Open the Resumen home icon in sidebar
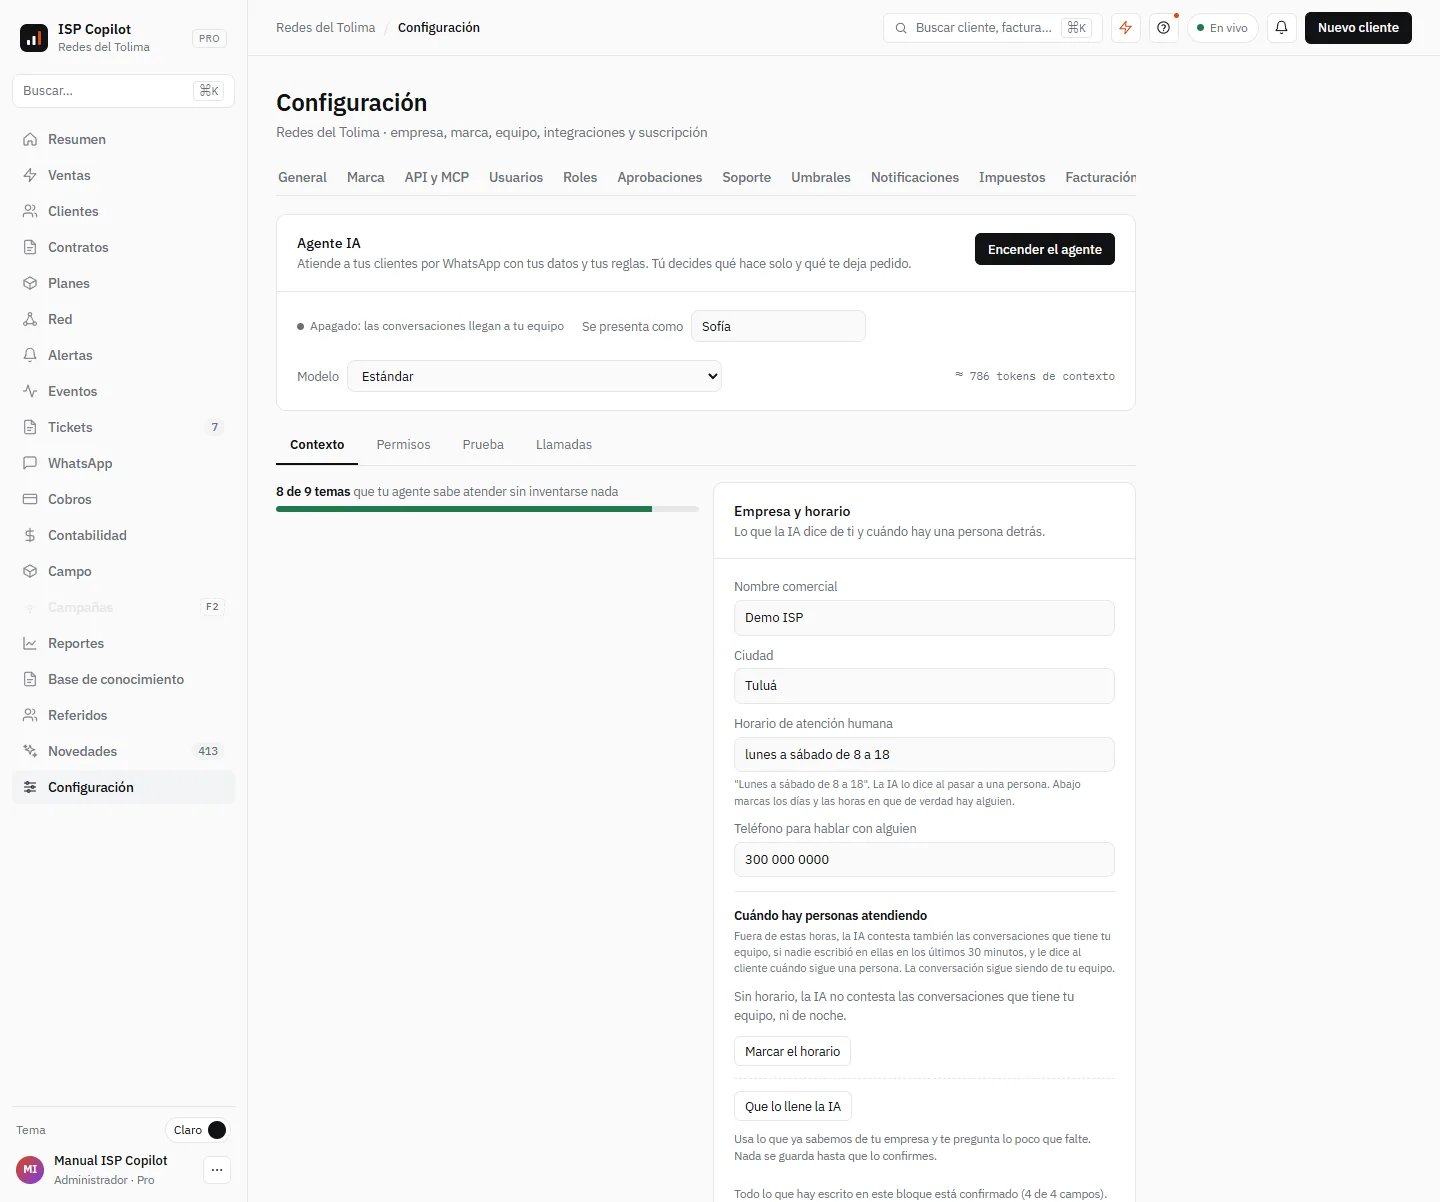Screen dimensions: 1440x1202 tap(30, 140)
